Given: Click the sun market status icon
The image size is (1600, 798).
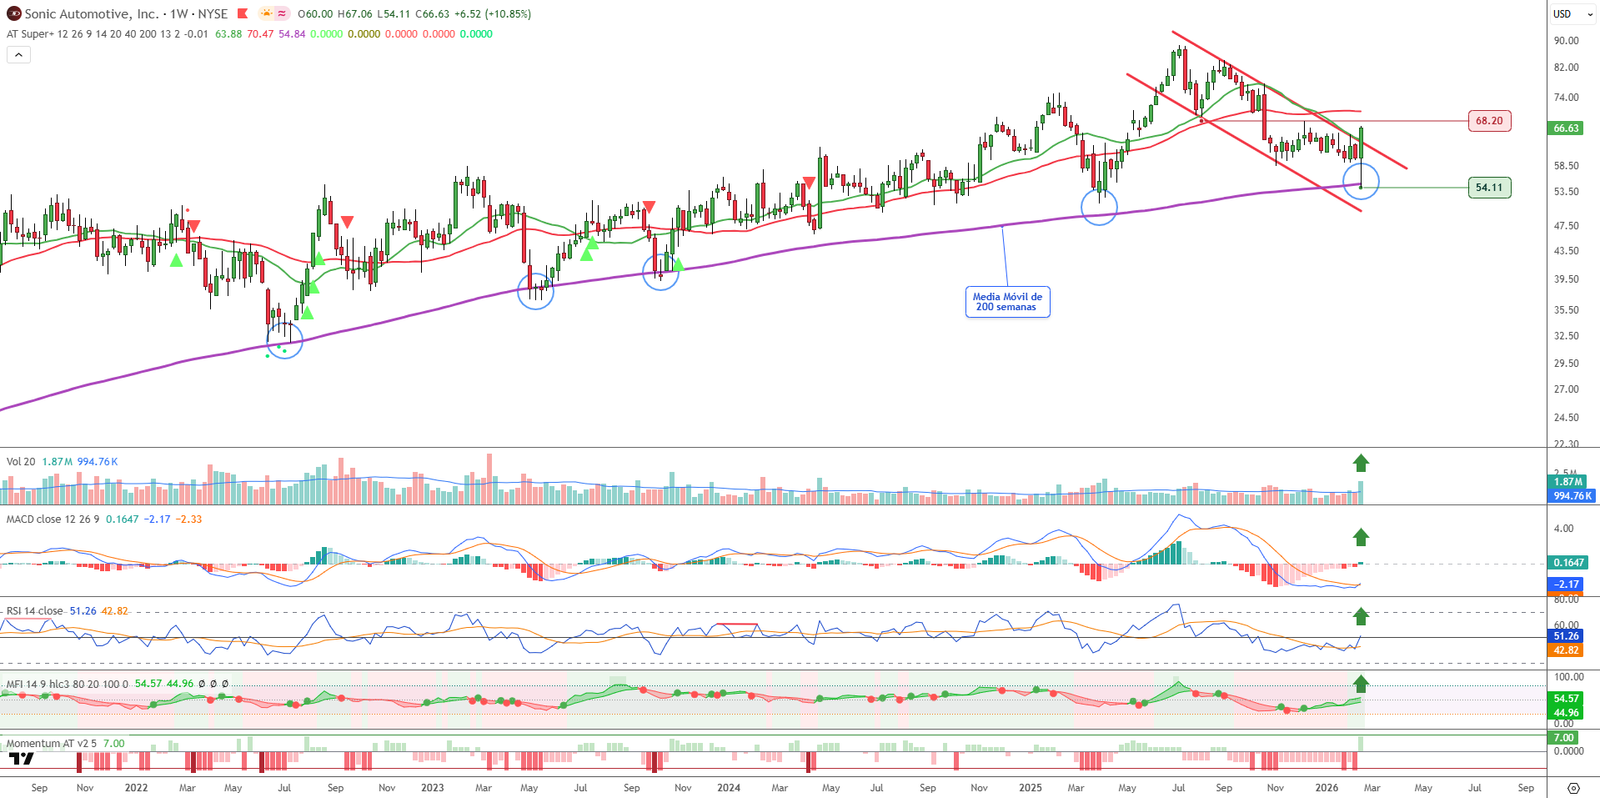Looking at the screenshot, I should coord(266,14).
